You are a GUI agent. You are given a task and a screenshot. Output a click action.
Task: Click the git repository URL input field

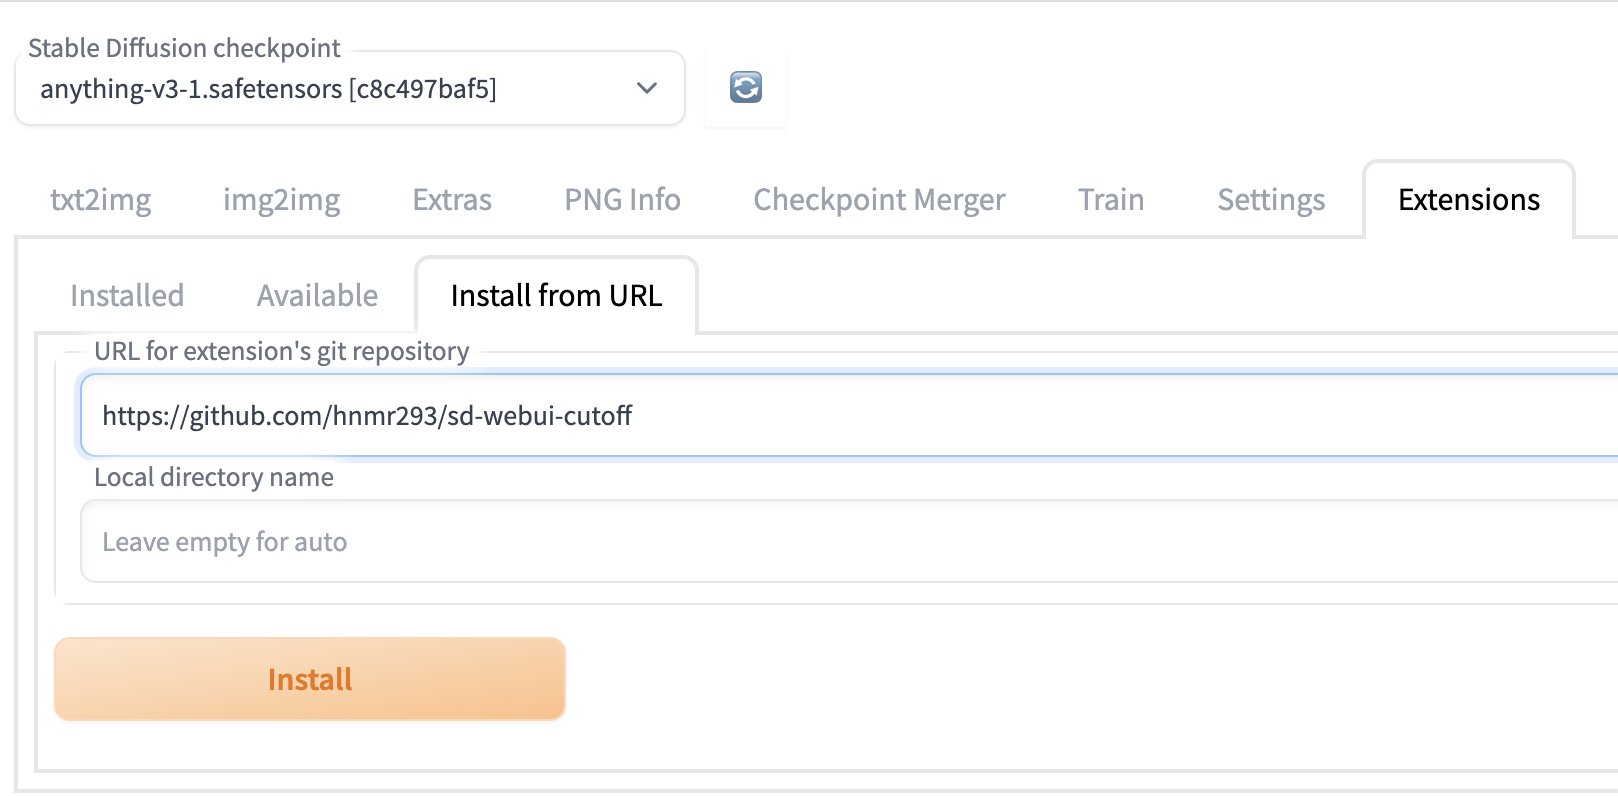(850, 416)
